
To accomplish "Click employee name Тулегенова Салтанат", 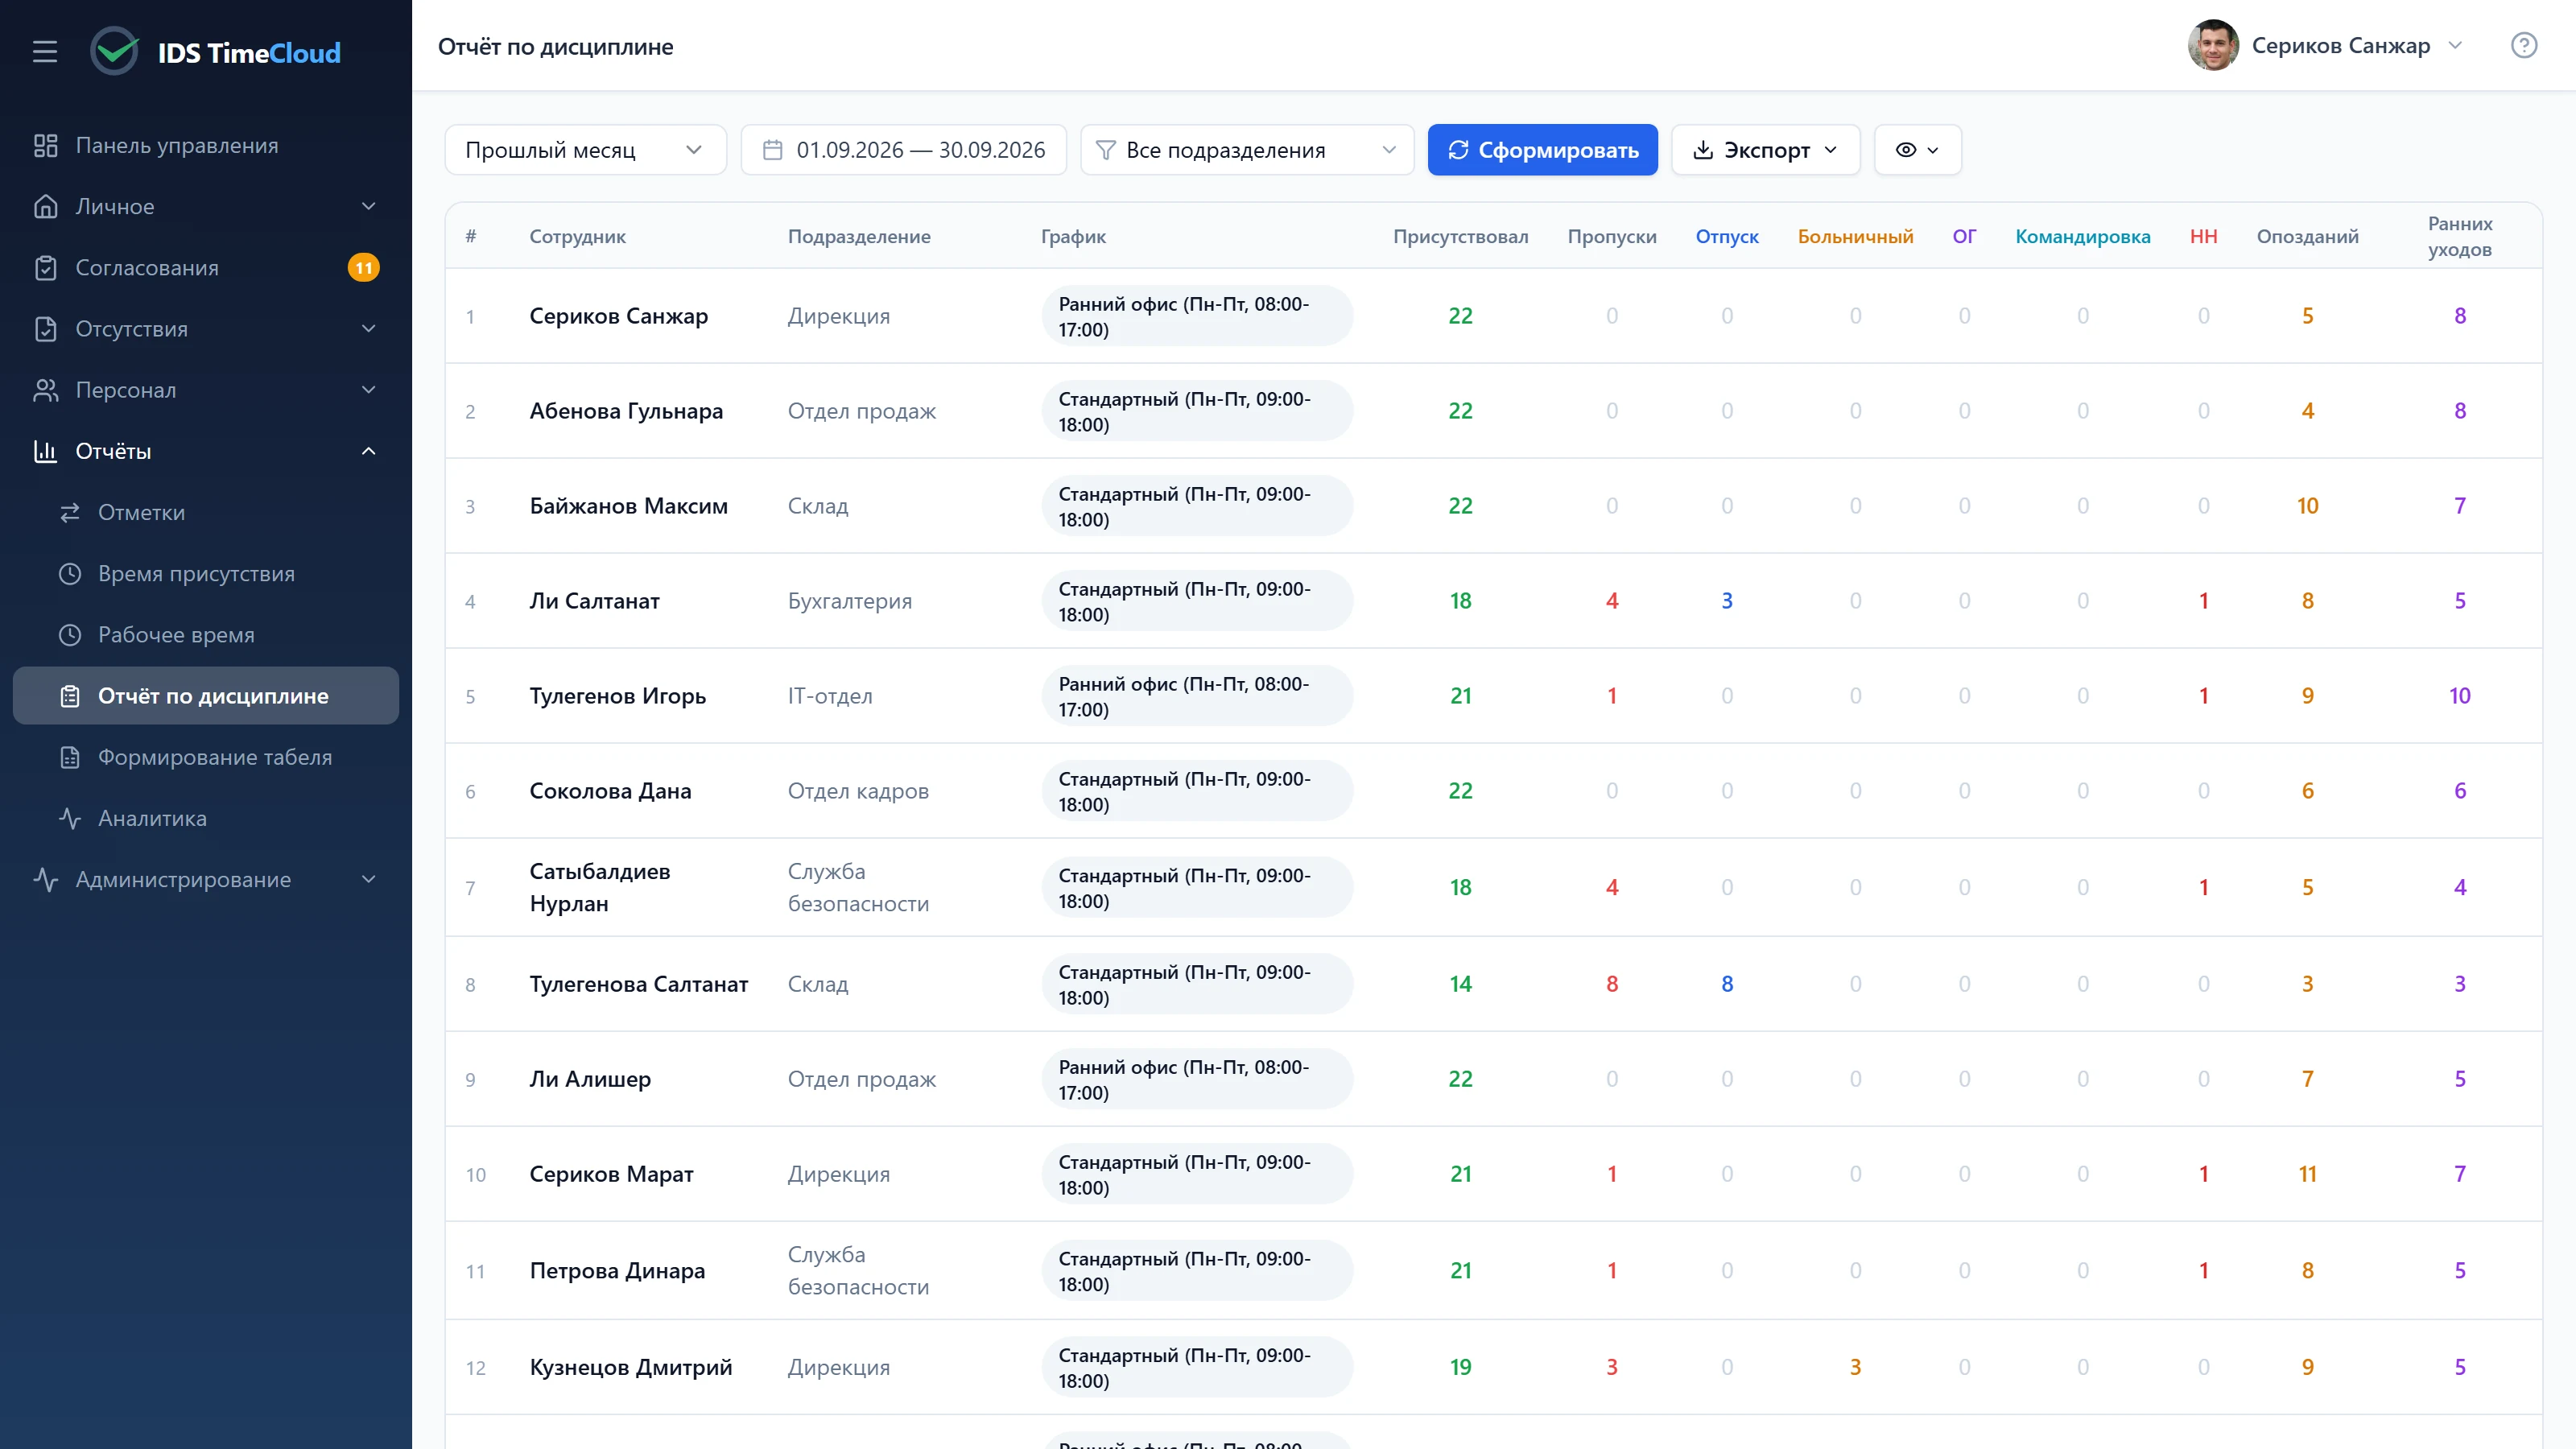I will pyautogui.click(x=638, y=984).
